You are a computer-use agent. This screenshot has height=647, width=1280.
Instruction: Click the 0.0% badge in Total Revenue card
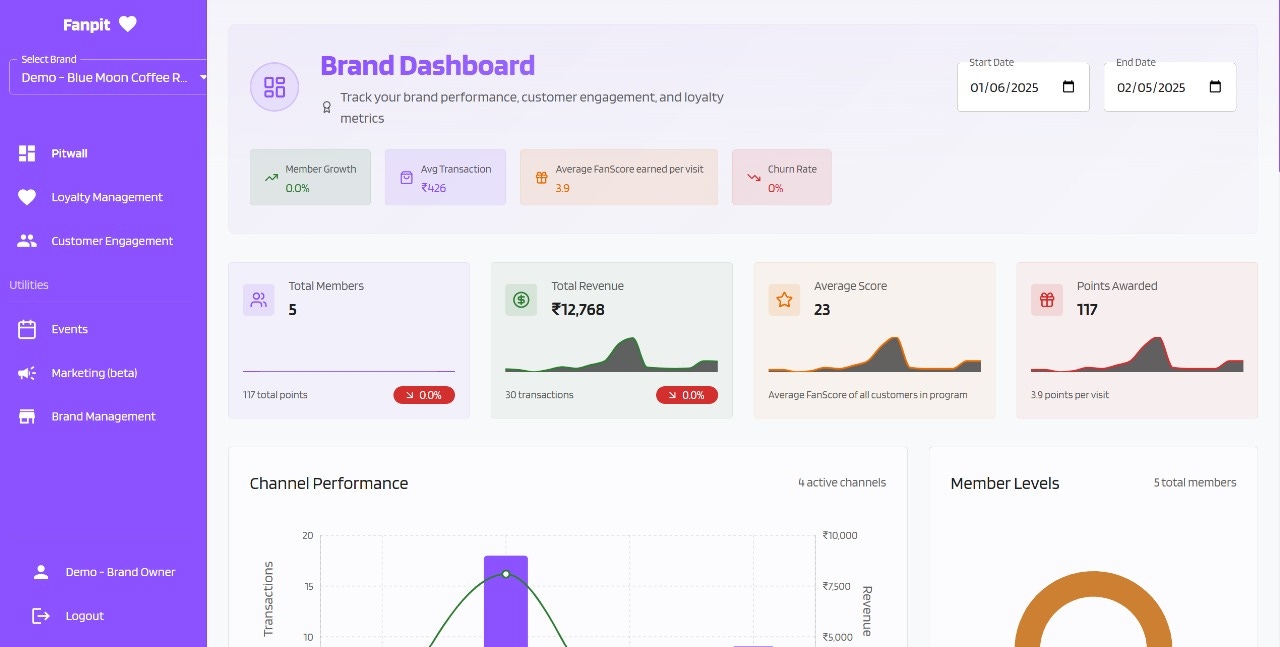(x=687, y=395)
